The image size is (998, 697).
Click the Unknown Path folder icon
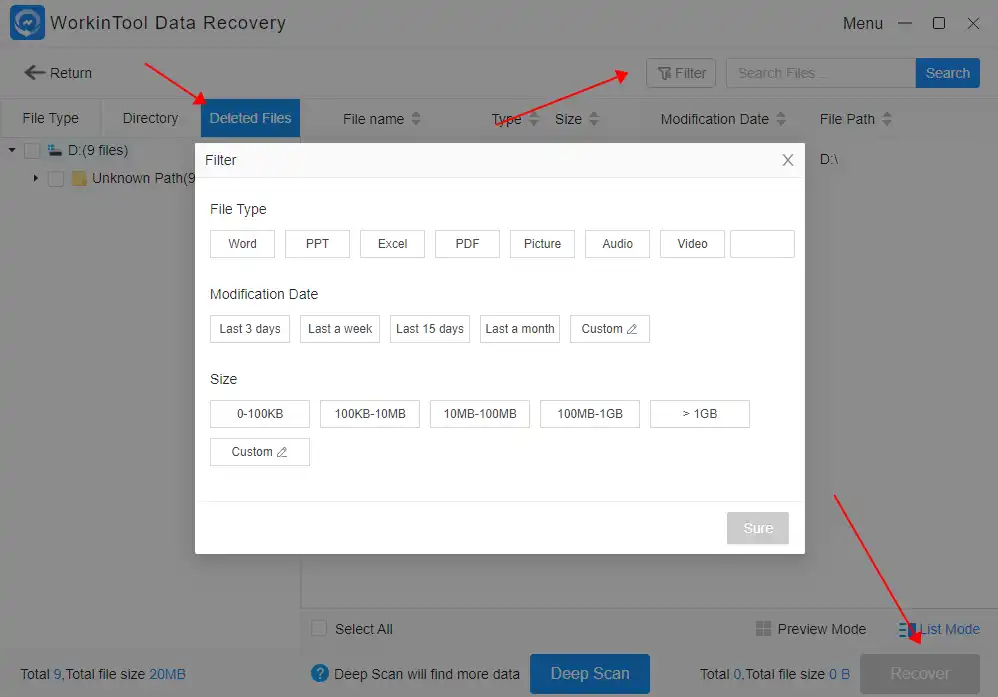coord(79,178)
